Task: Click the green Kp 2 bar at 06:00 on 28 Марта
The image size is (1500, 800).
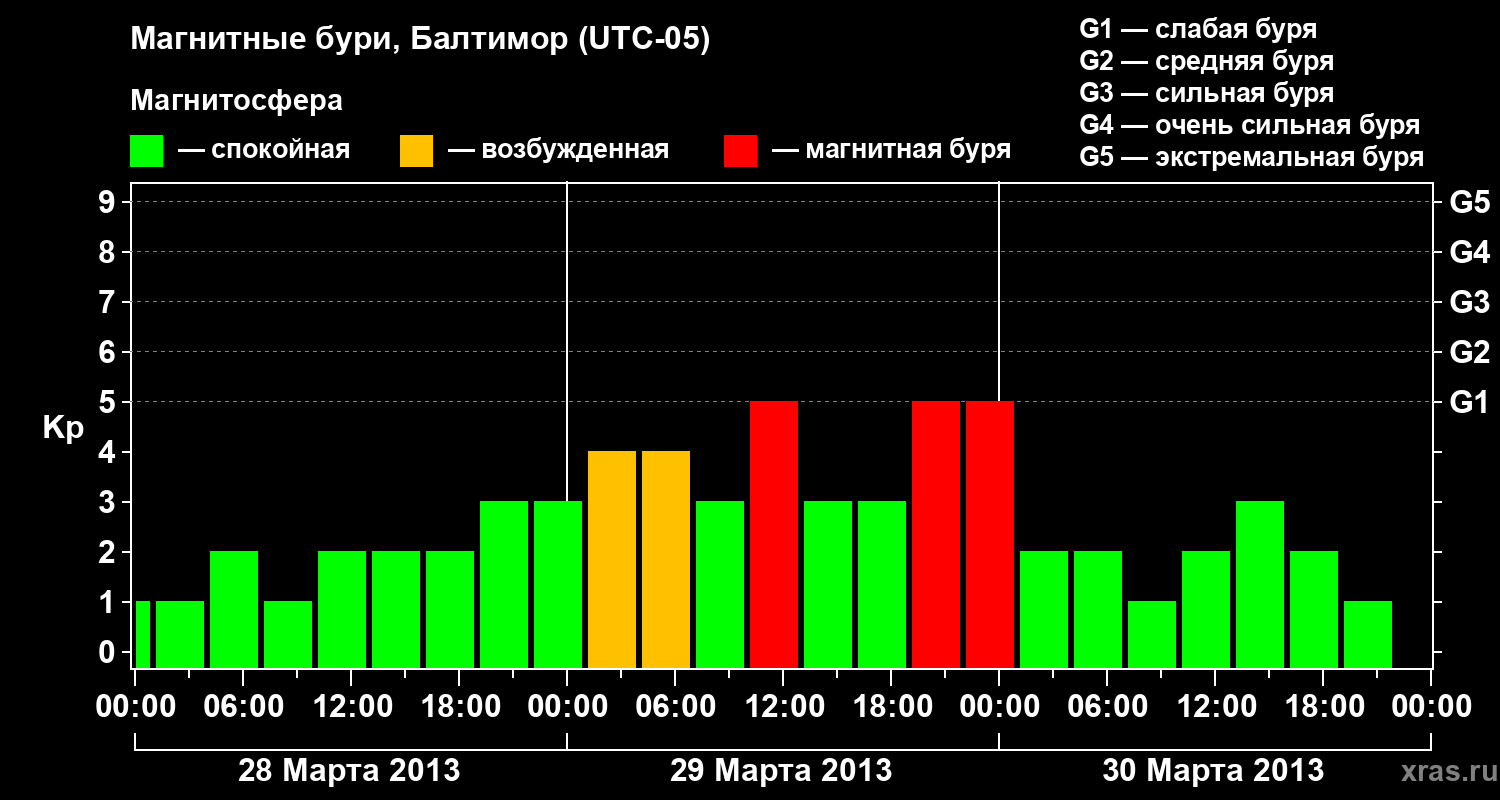Action: [234, 609]
